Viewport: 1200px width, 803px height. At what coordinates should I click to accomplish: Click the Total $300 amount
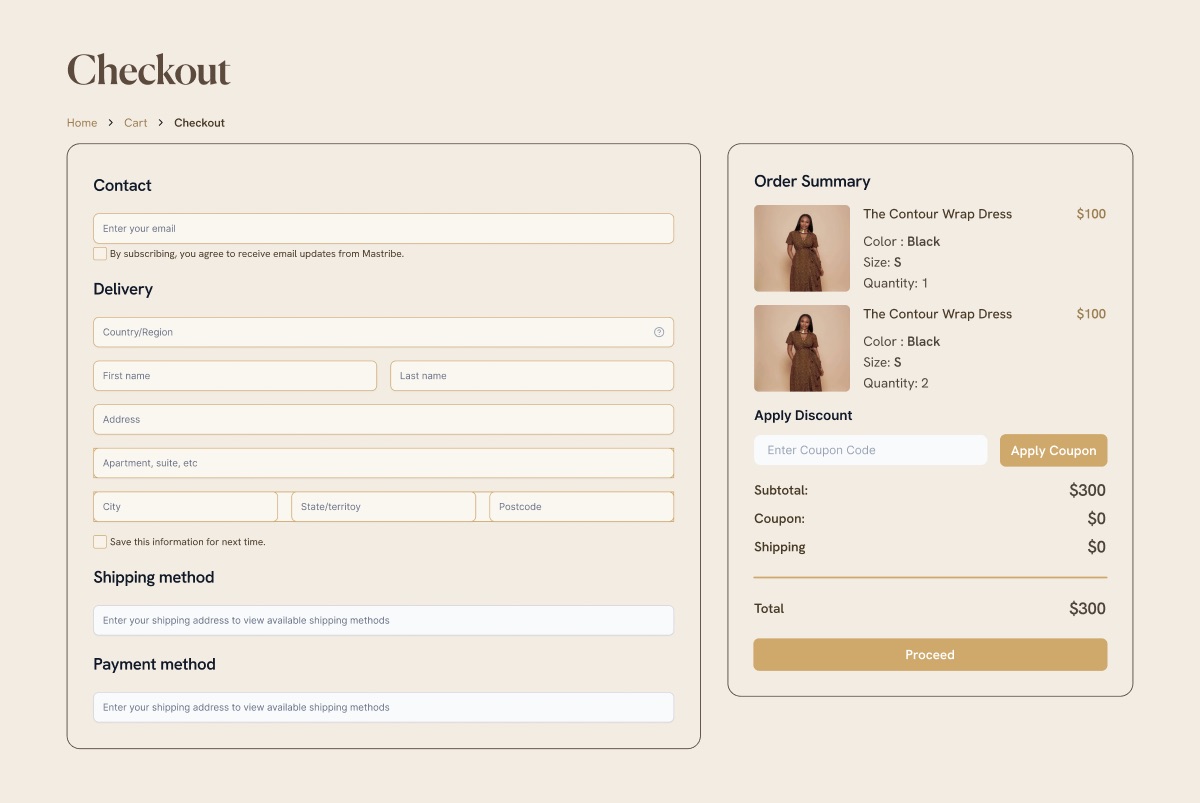pyautogui.click(x=1087, y=609)
